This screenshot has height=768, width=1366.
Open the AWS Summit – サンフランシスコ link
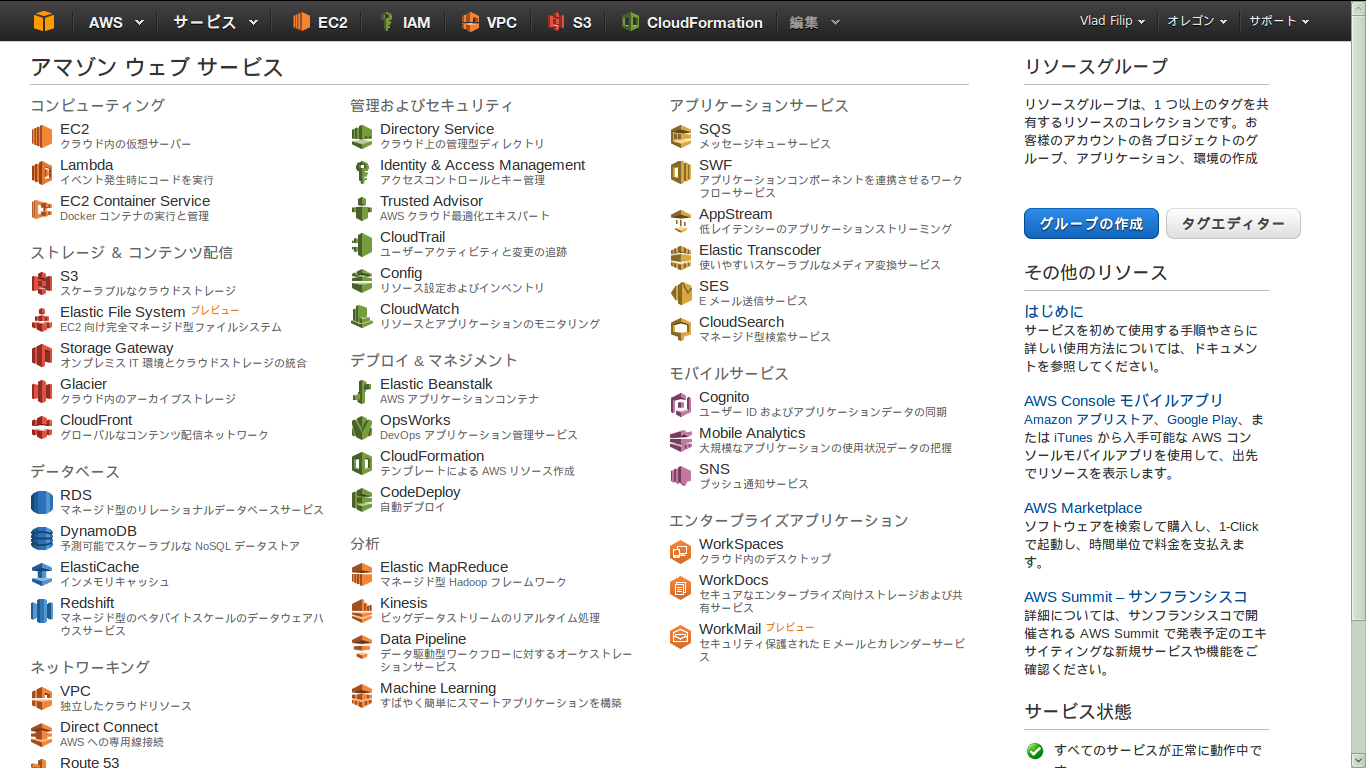(x=1136, y=597)
